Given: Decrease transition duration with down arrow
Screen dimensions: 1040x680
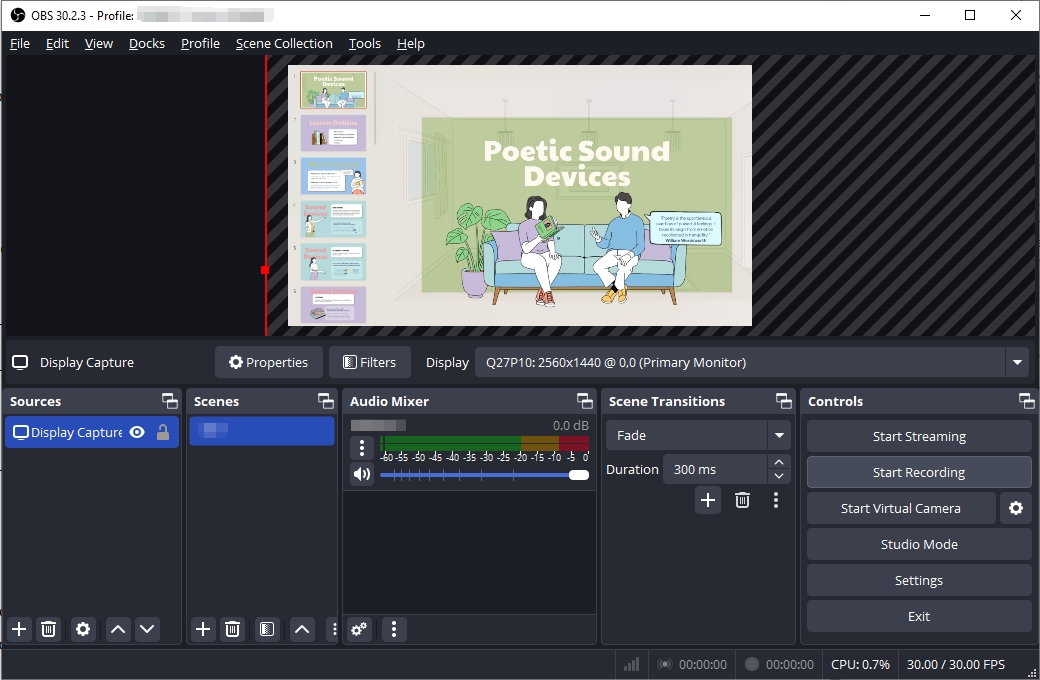Looking at the screenshot, I should (x=779, y=476).
